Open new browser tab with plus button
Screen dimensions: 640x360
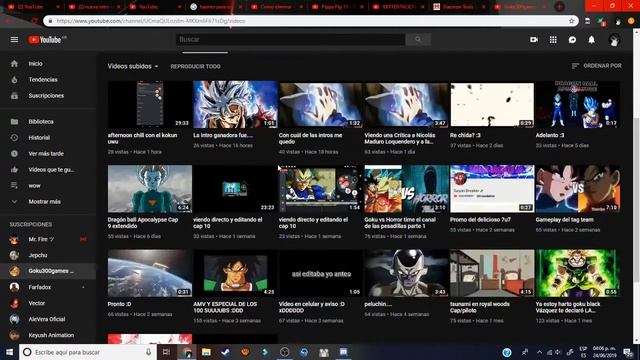pos(560,7)
